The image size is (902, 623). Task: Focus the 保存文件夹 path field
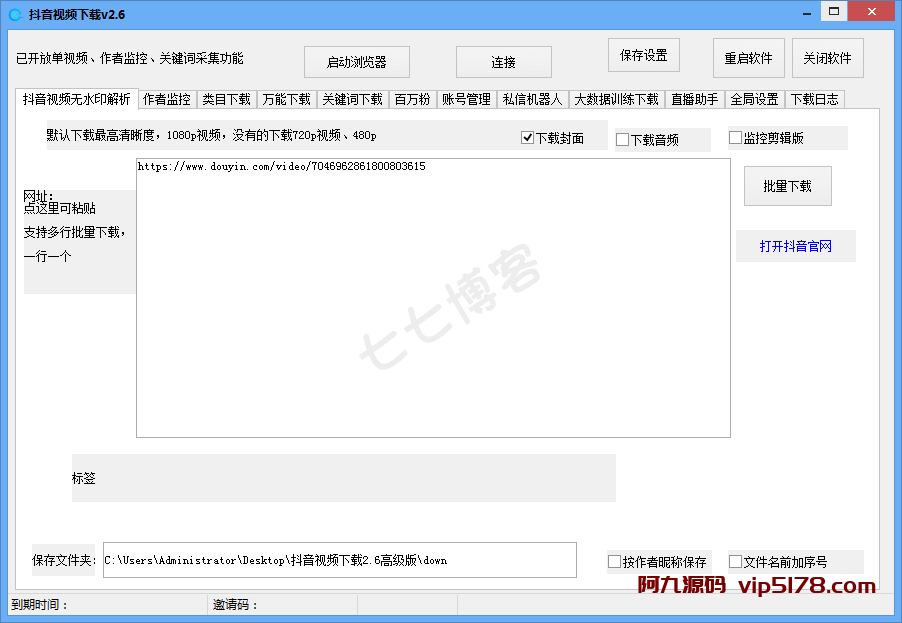coord(340,560)
